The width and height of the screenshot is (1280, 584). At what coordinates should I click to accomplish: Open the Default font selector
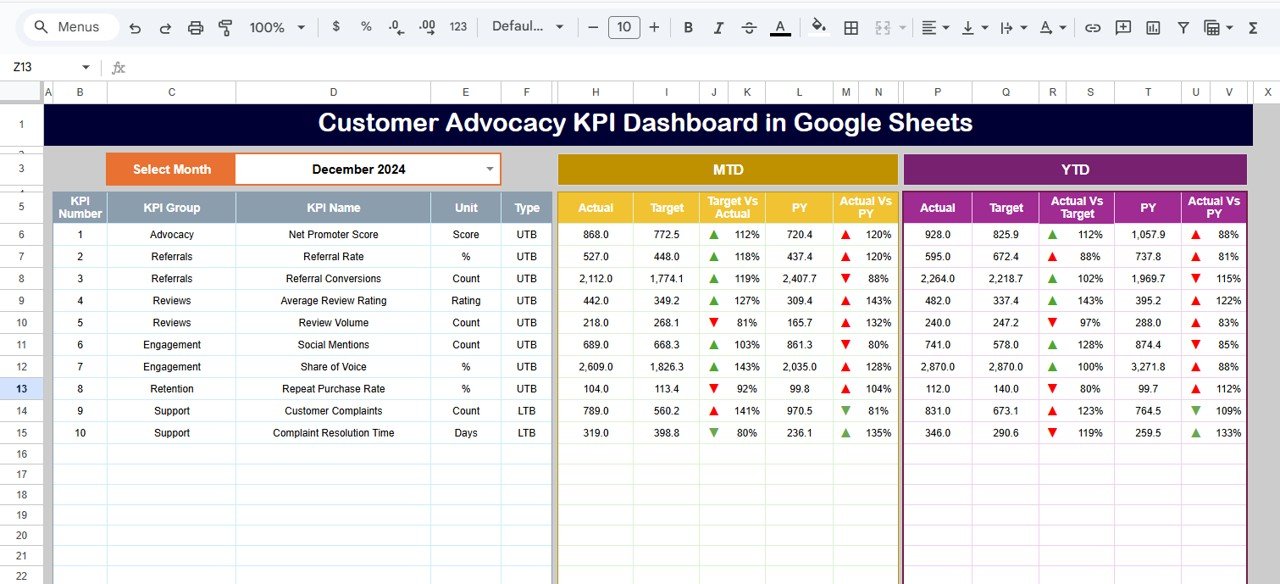[527, 27]
